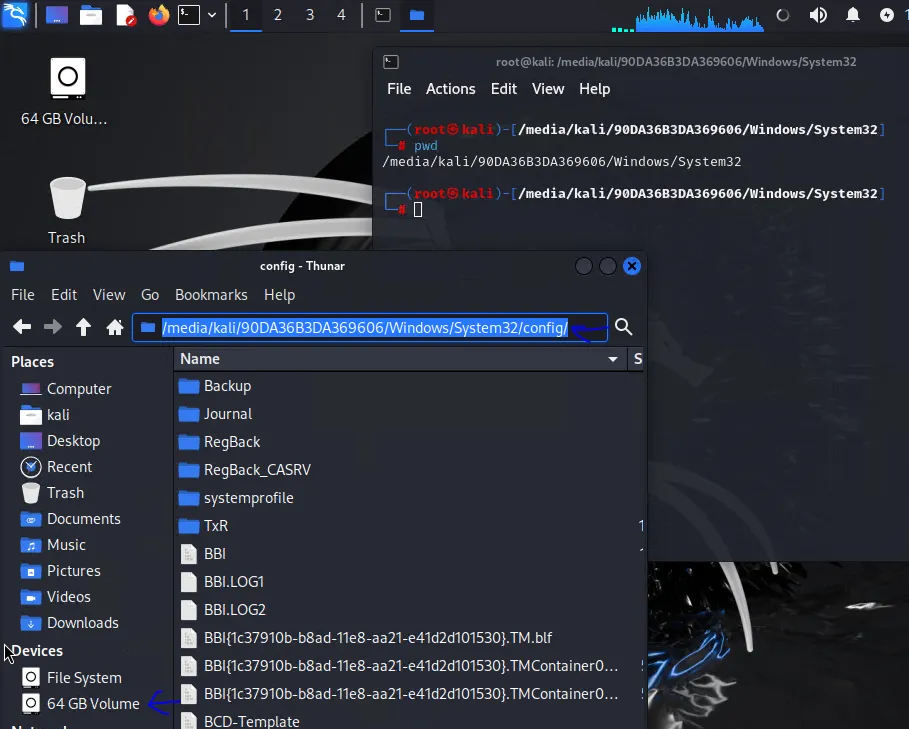Switch to workspace 4
909x729 pixels.
pos(341,15)
